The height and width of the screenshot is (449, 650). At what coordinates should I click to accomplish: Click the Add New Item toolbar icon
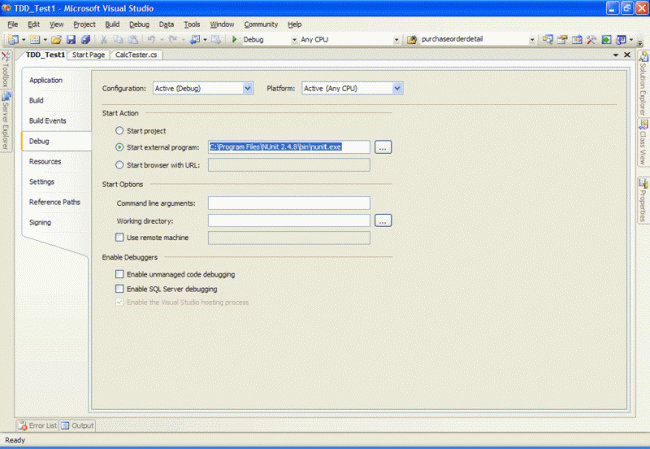(x=35, y=39)
